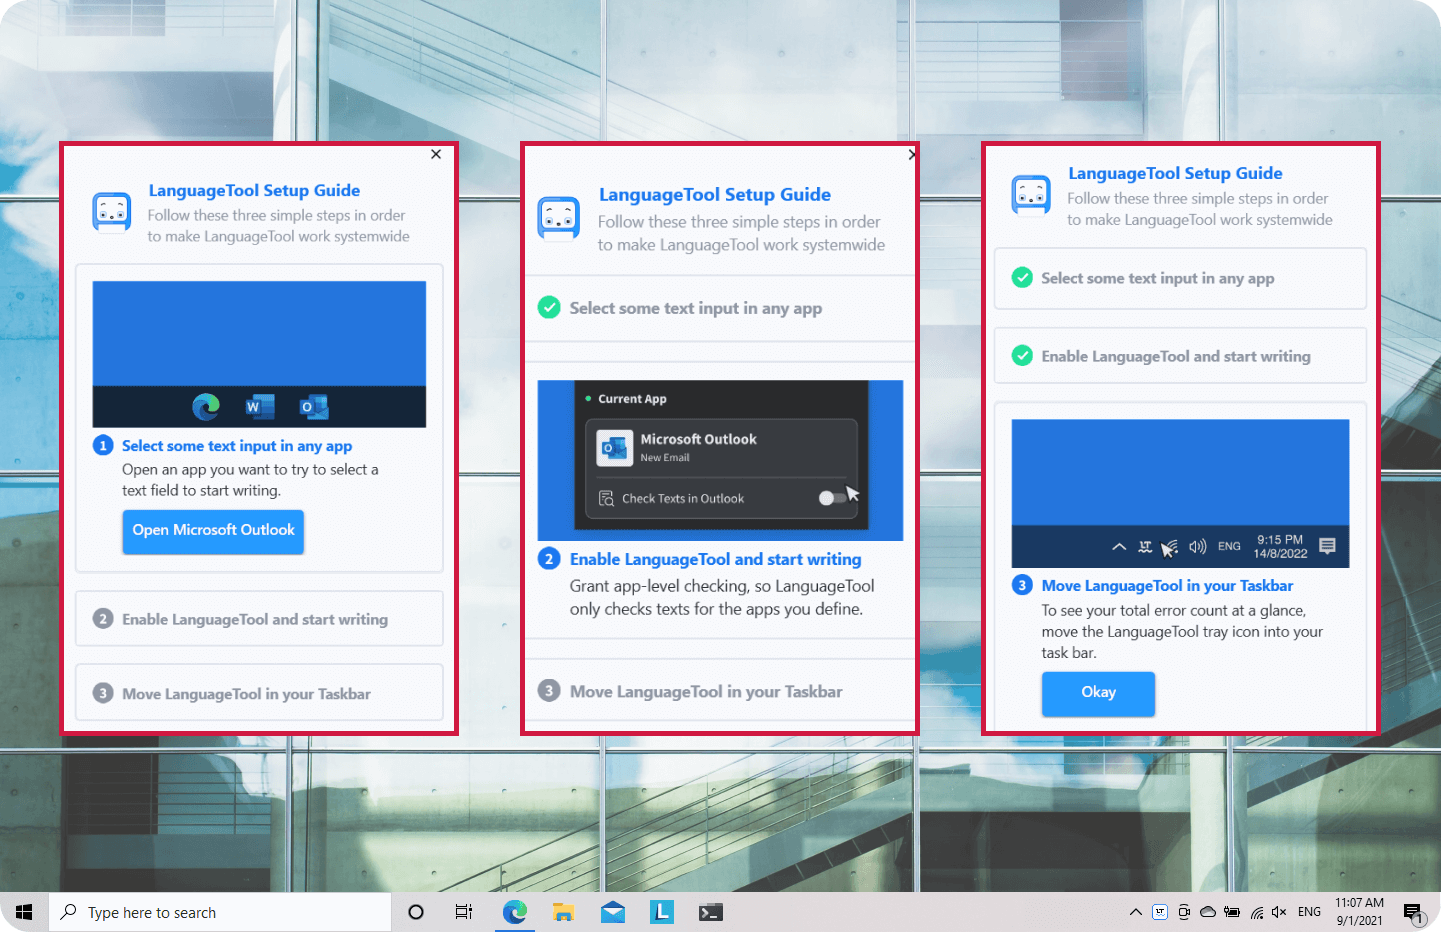Click the Microsoft Outlook icon in the Current App card
Screen dimensions: 1441x932
(614, 447)
